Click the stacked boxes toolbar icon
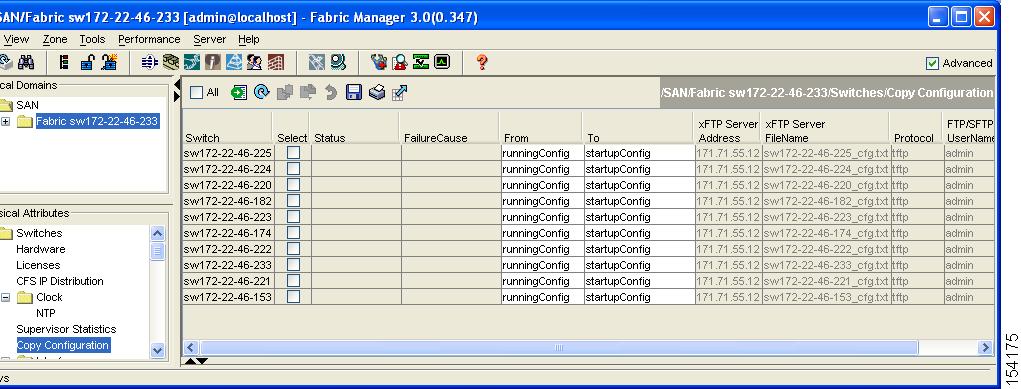The height and width of the screenshot is (389, 1021). (171, 63)
